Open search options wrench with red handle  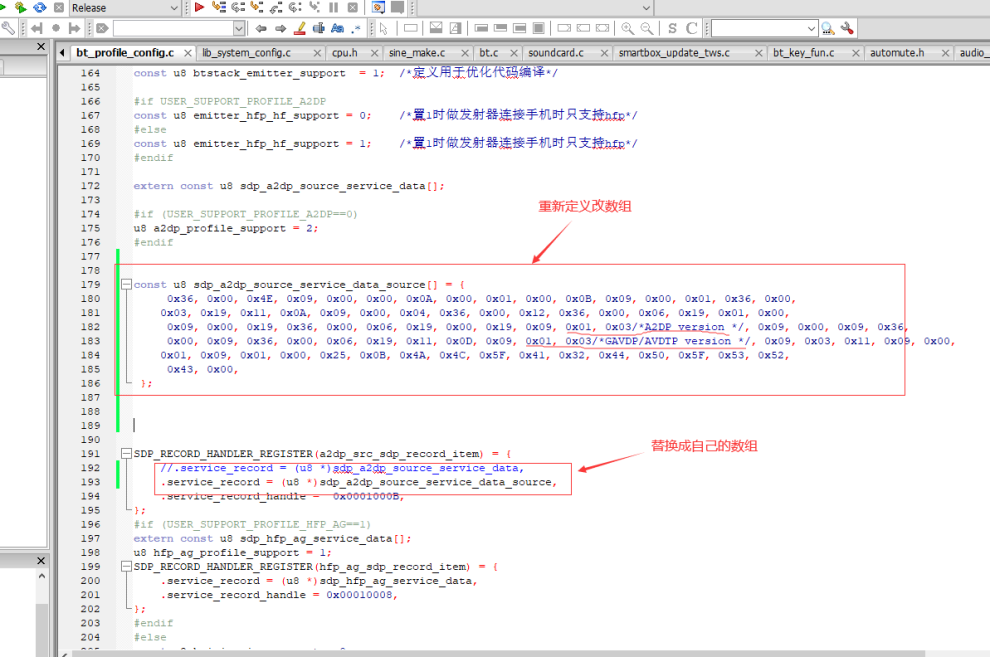coord(847,28)
